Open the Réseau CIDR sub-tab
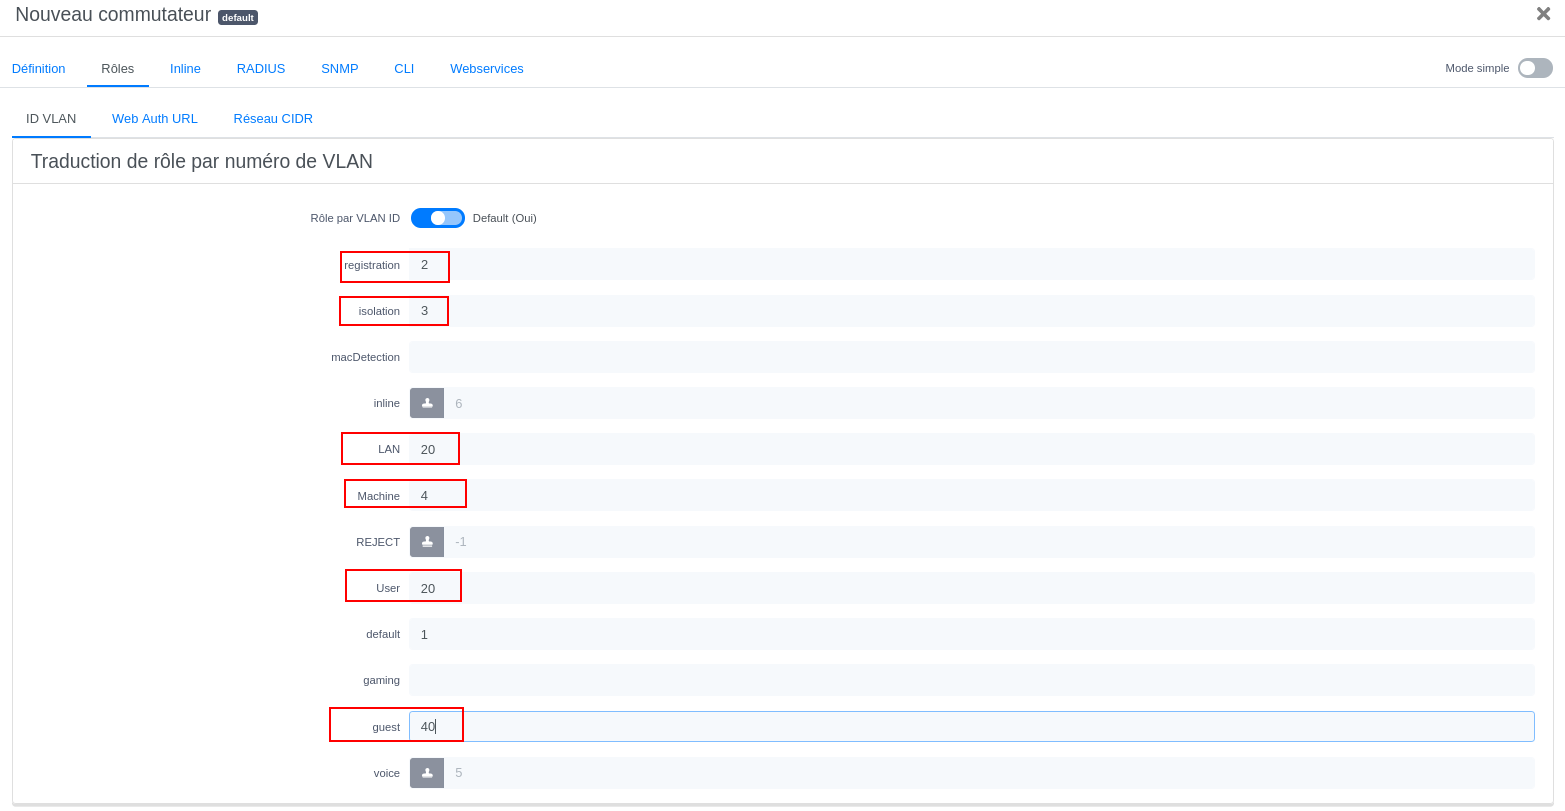 273,118
